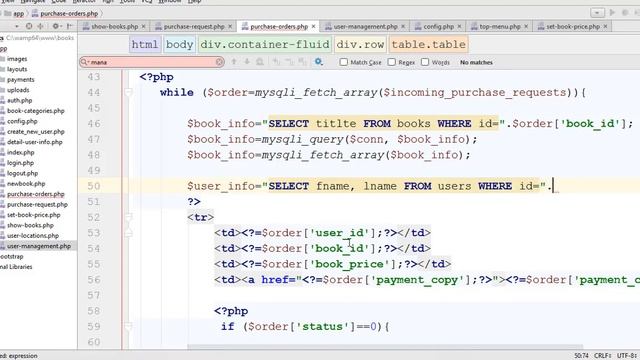Start debugging with the bug icon

tap(625, 13)
